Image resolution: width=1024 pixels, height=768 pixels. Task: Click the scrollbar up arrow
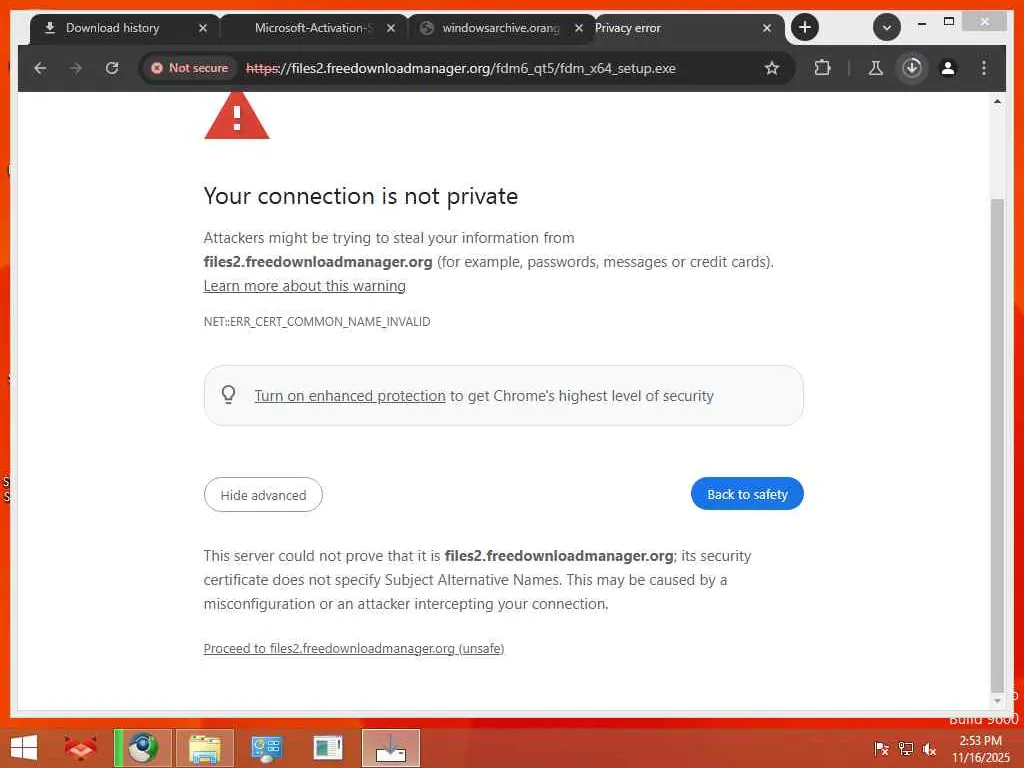(x=997, y=101)
